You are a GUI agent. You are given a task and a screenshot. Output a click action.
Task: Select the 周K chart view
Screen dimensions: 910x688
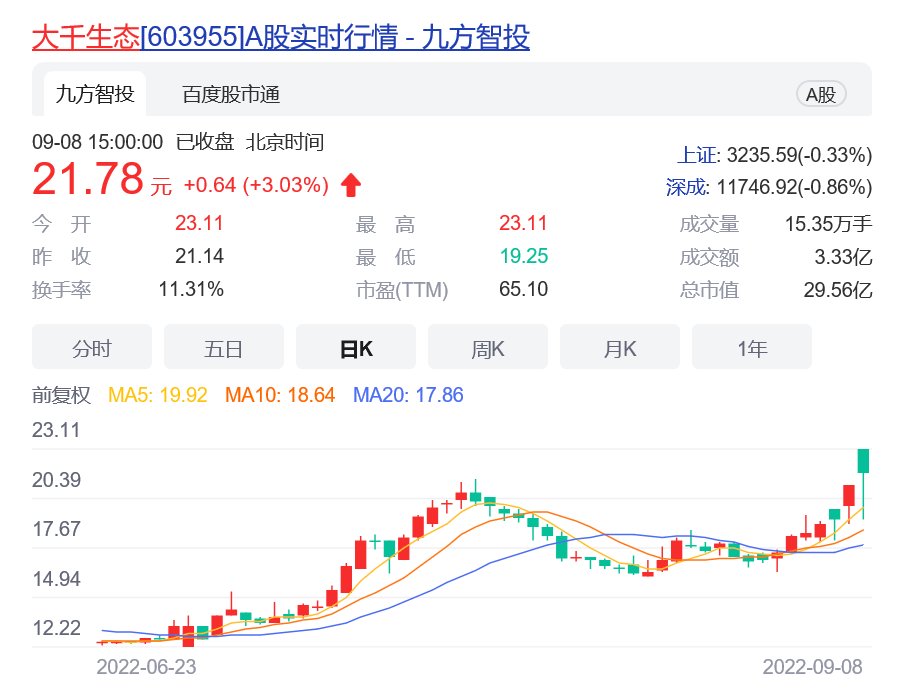(488, 348)
